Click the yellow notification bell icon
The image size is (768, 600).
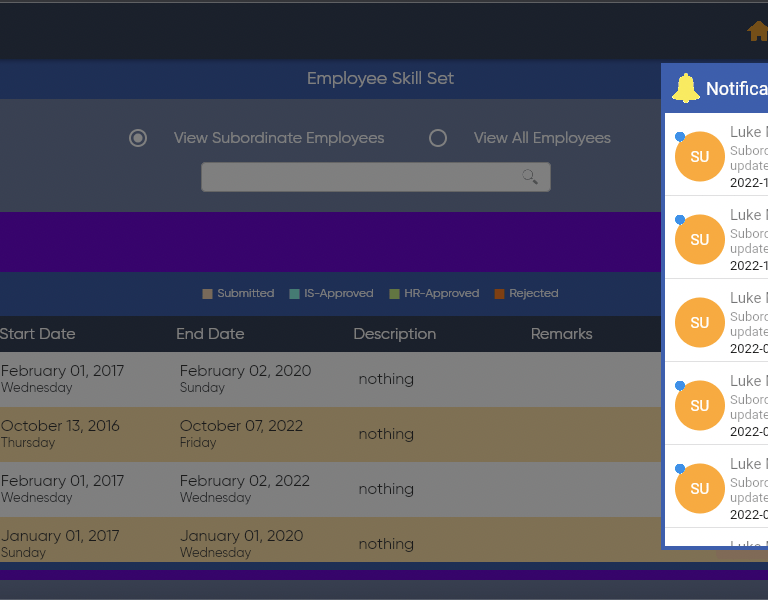[686, 88]
